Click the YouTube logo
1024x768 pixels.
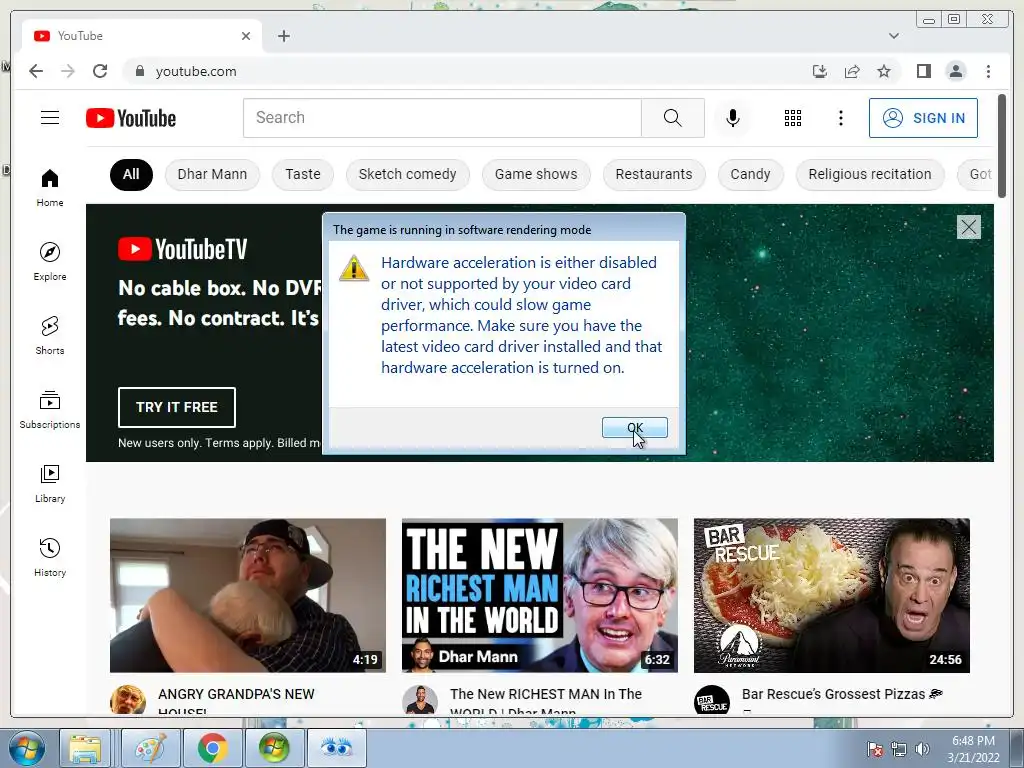(131, 118)
